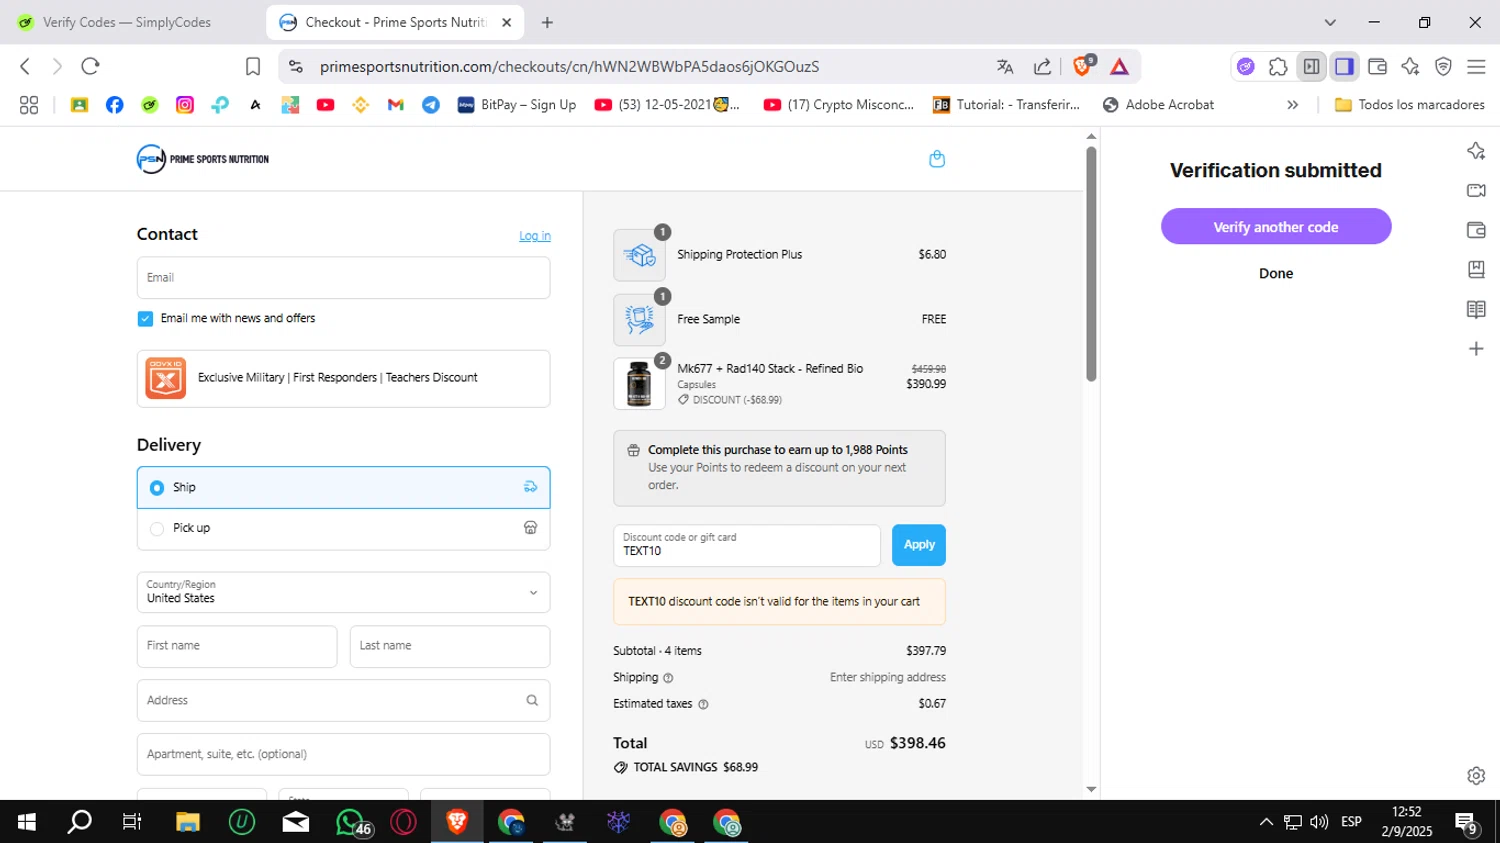This screenshot has width=1500, height=843.
Task: Open Leo AI sparkle icon in toolbar
Action: click(x=1410, y=67)
